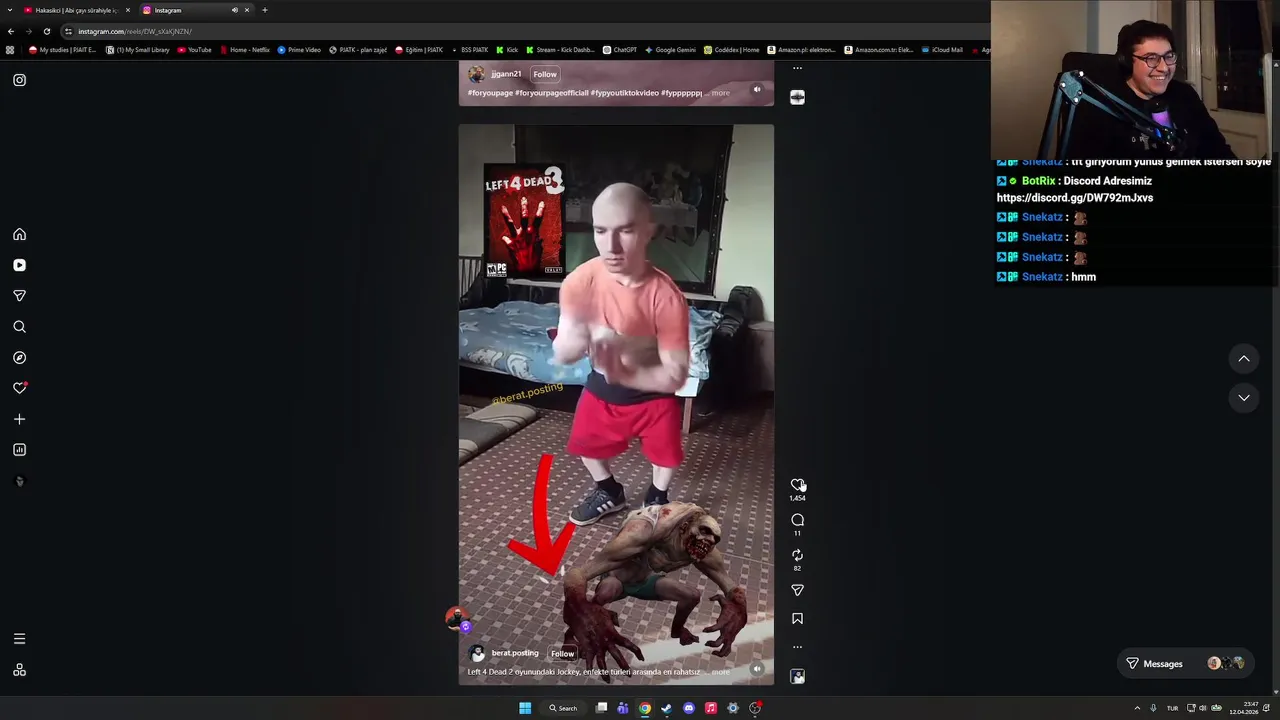Open the taskbar Search box
The image size is (1280, 720).
[563, 708]
